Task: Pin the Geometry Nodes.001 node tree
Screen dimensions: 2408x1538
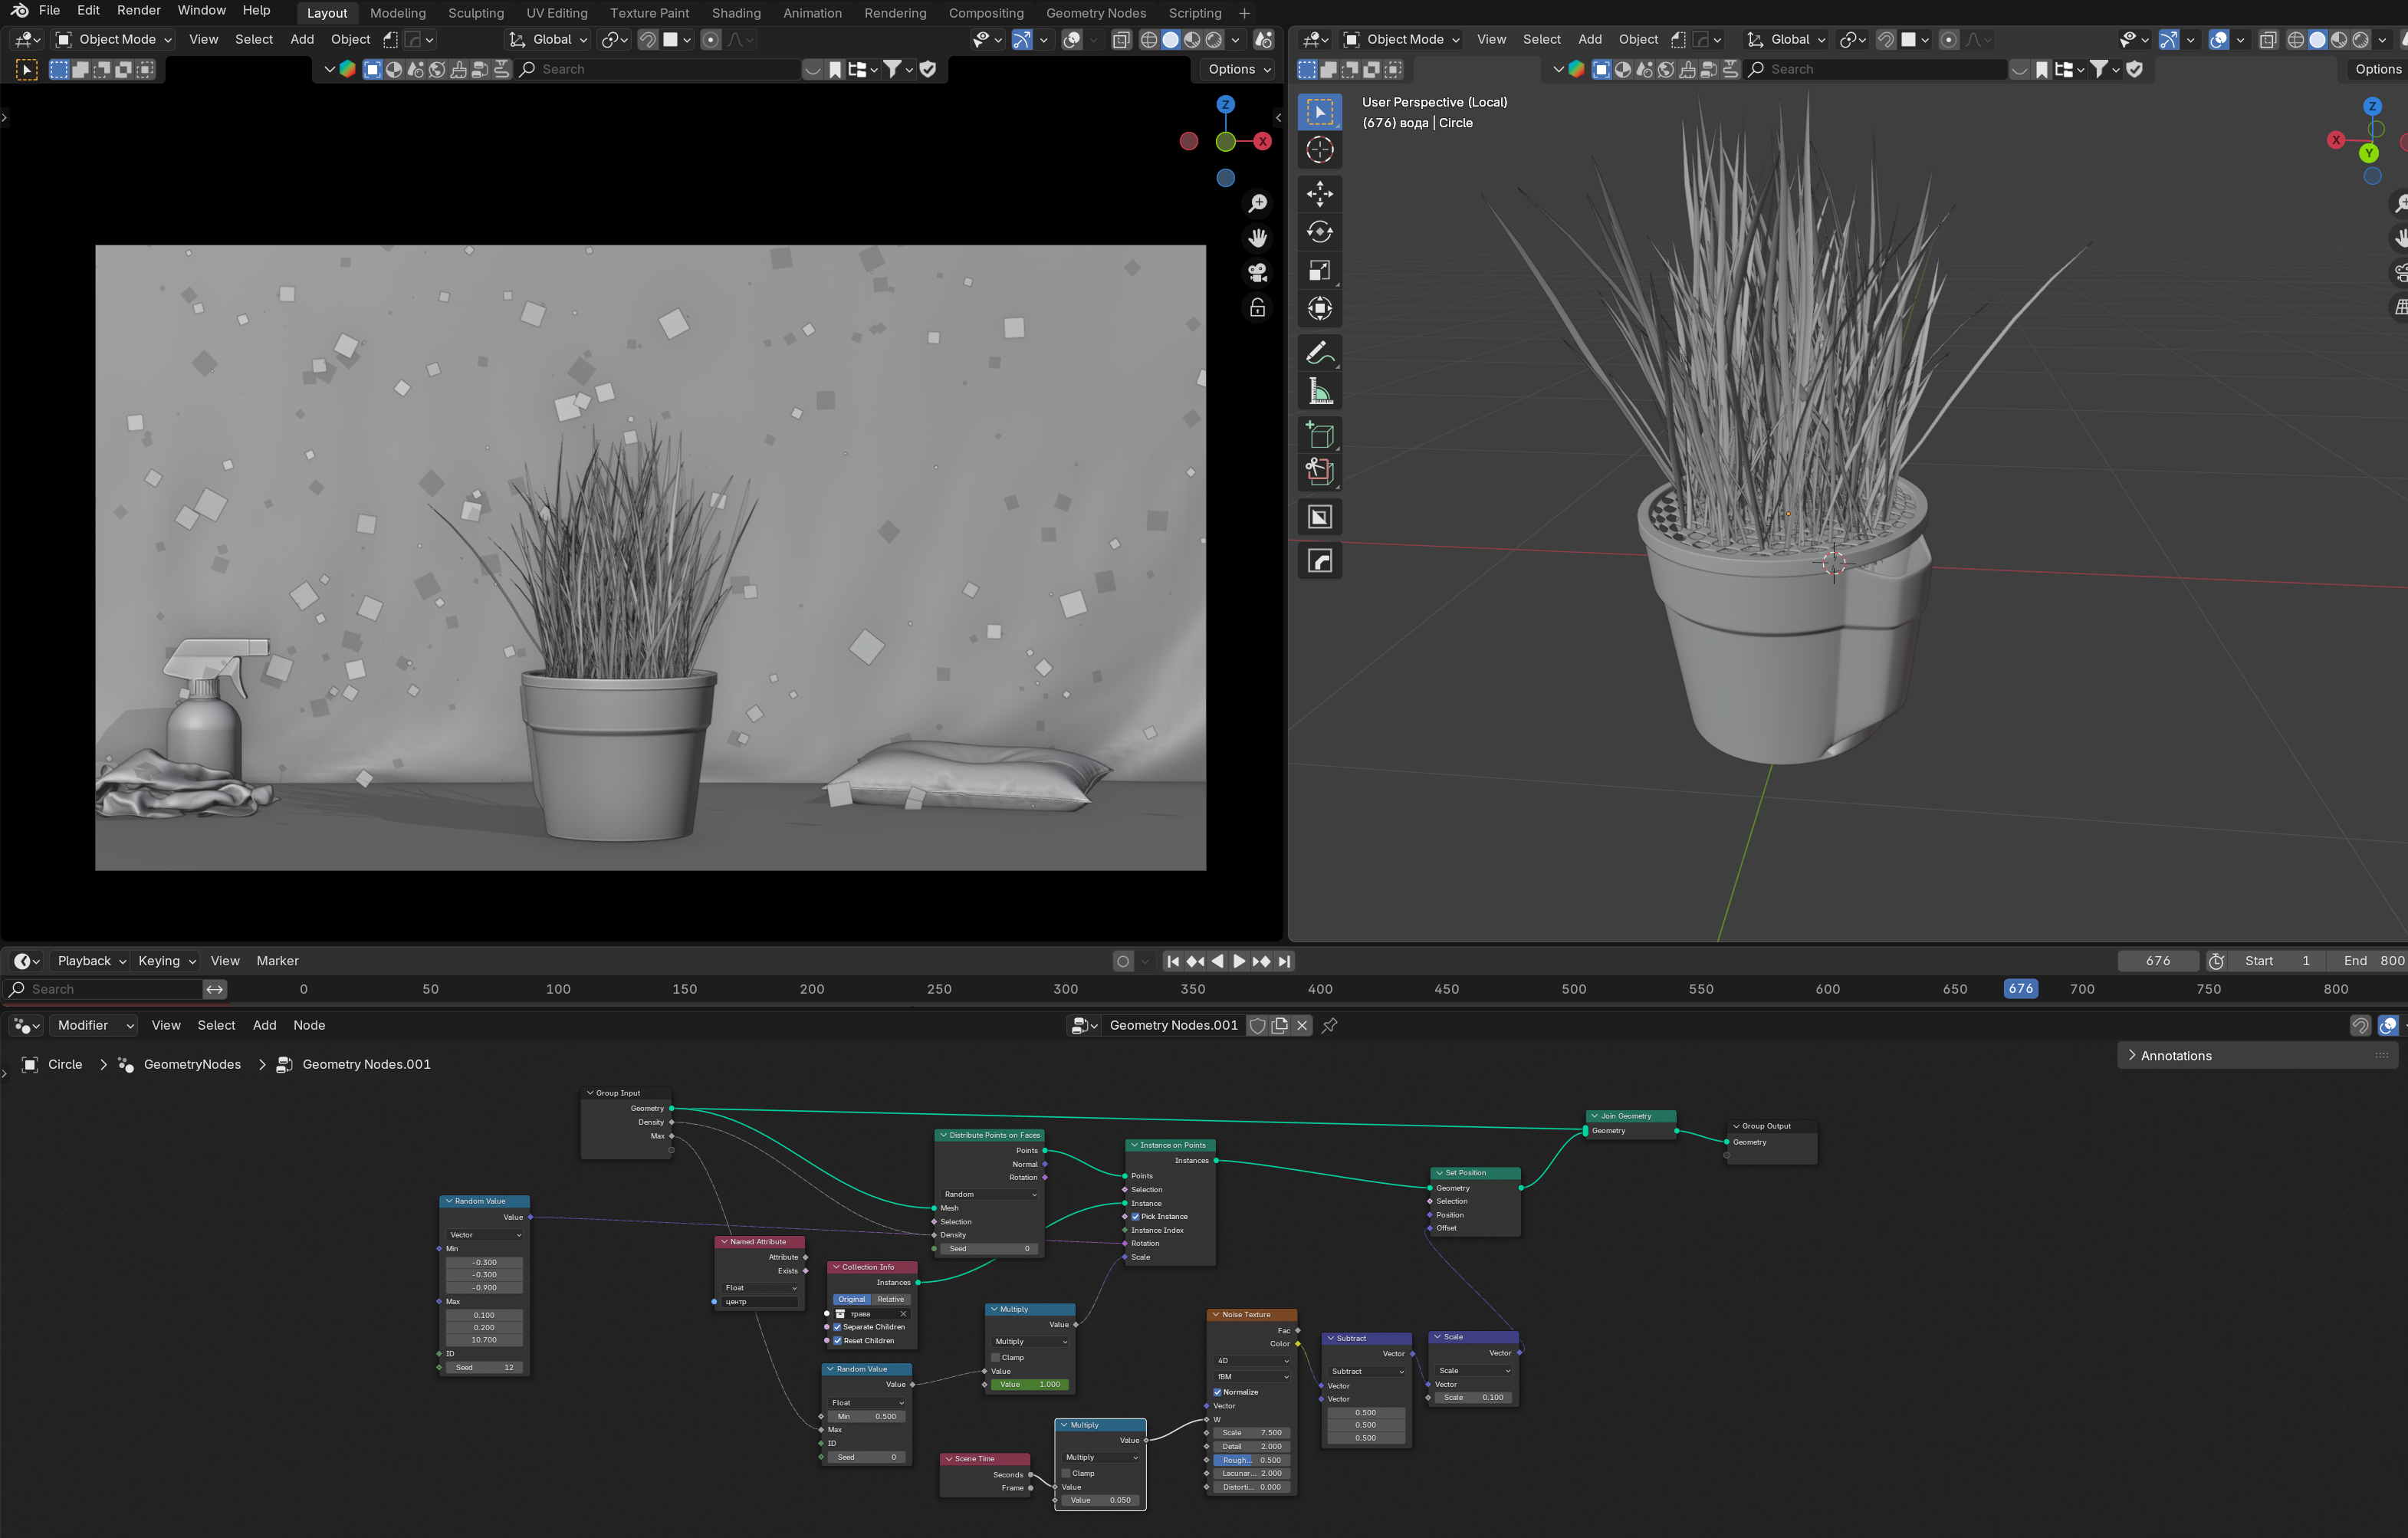Action: (x=1329, y=1025)
